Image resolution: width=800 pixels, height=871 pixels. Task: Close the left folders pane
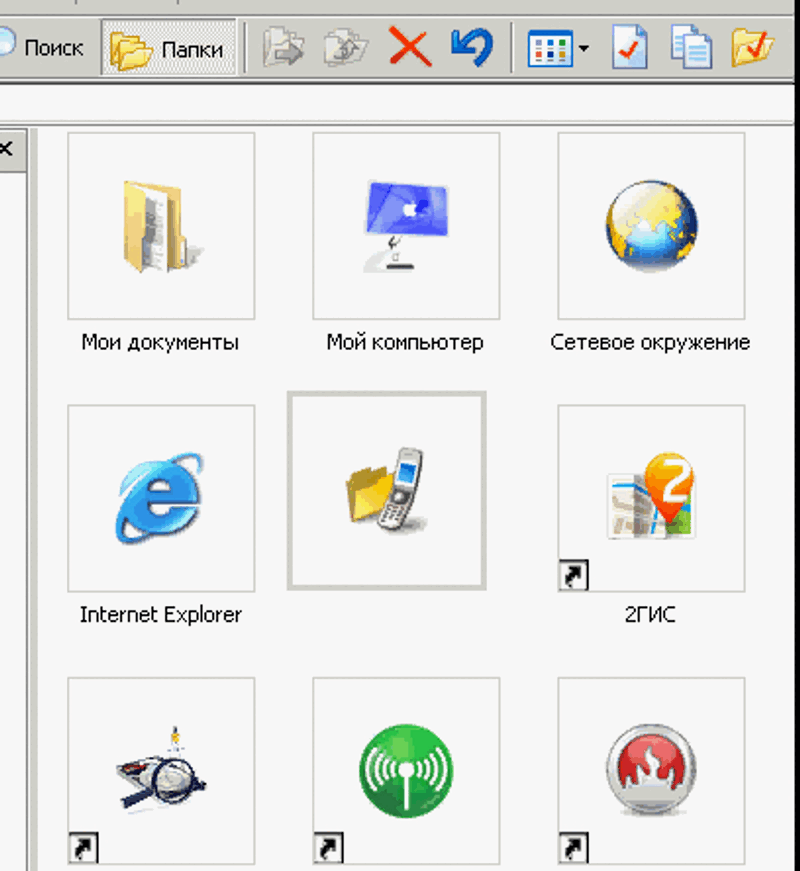click(7, 149)
